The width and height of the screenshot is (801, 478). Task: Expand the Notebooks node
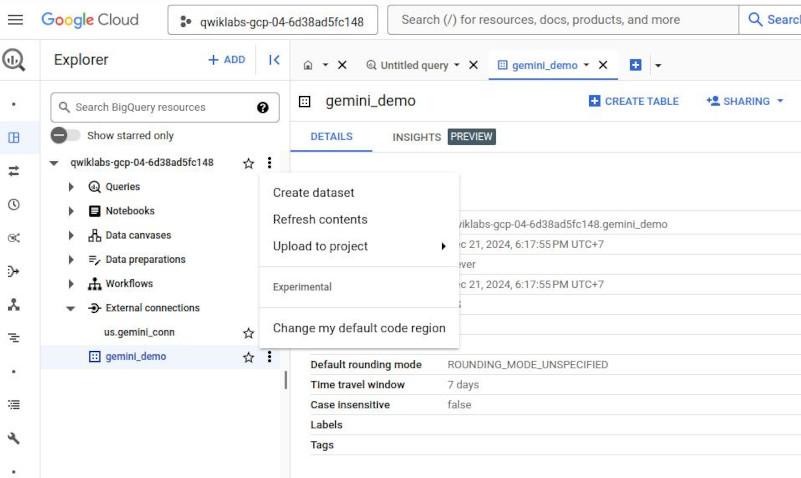tap(71, 211)
